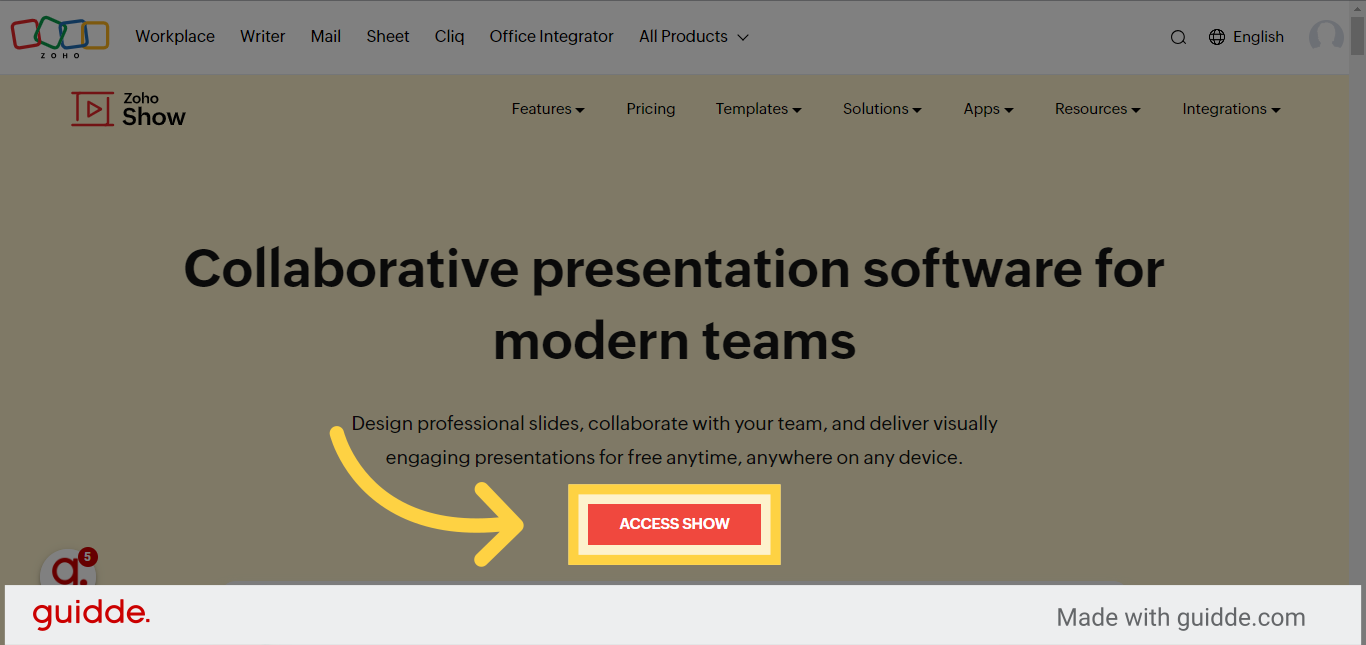Click the Zoho Show logo
Screen dimensions: 1366x645
128,109
